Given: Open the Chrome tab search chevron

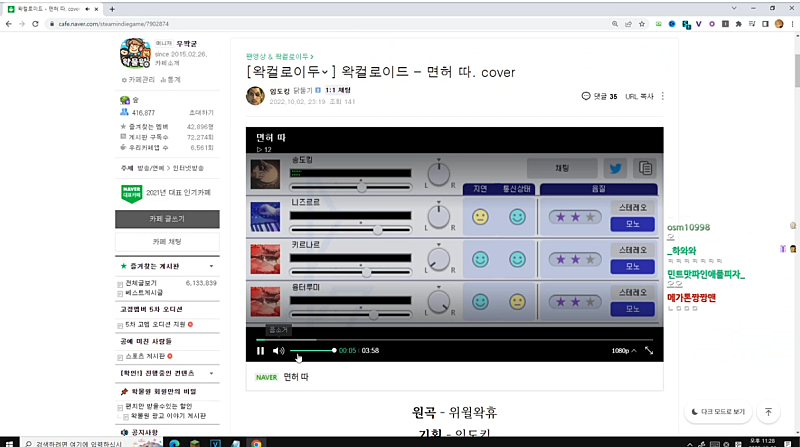Looking at the screenshot, I should pos(734,8).
